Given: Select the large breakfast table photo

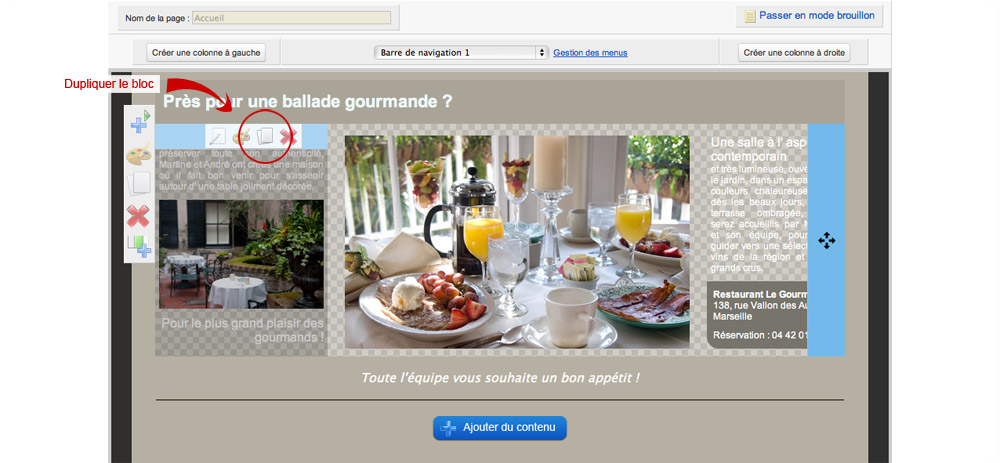Looking at the screenshot, I should (517, 242).
